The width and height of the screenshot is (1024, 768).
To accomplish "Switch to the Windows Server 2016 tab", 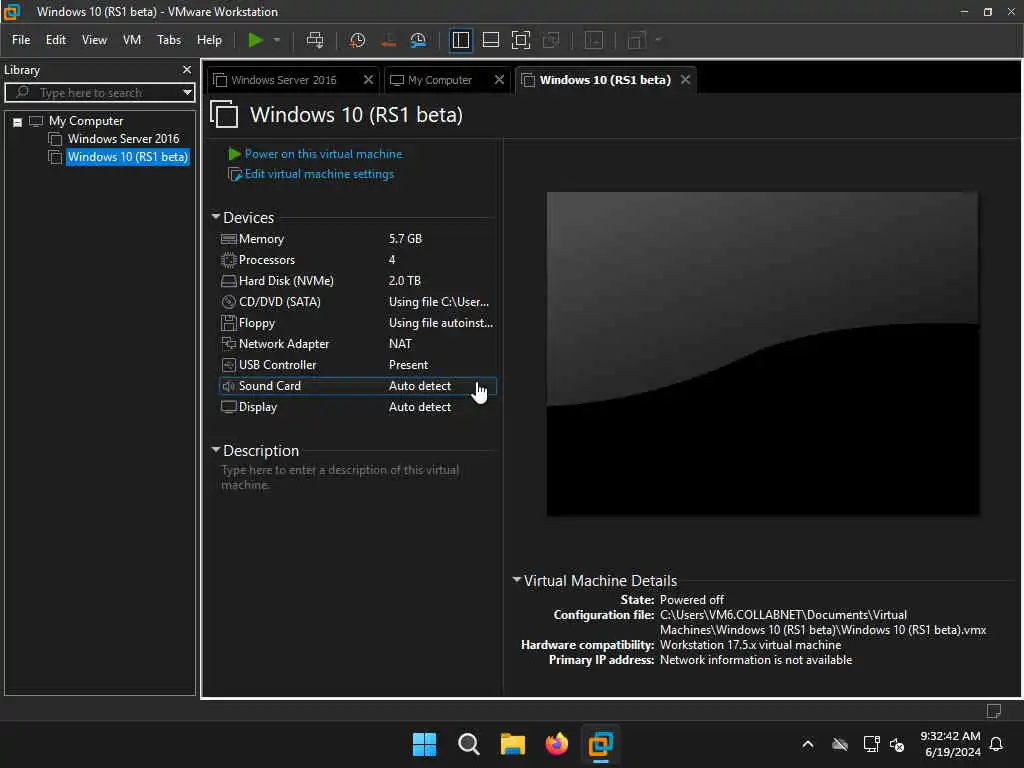I will click(x=283, y=80).
